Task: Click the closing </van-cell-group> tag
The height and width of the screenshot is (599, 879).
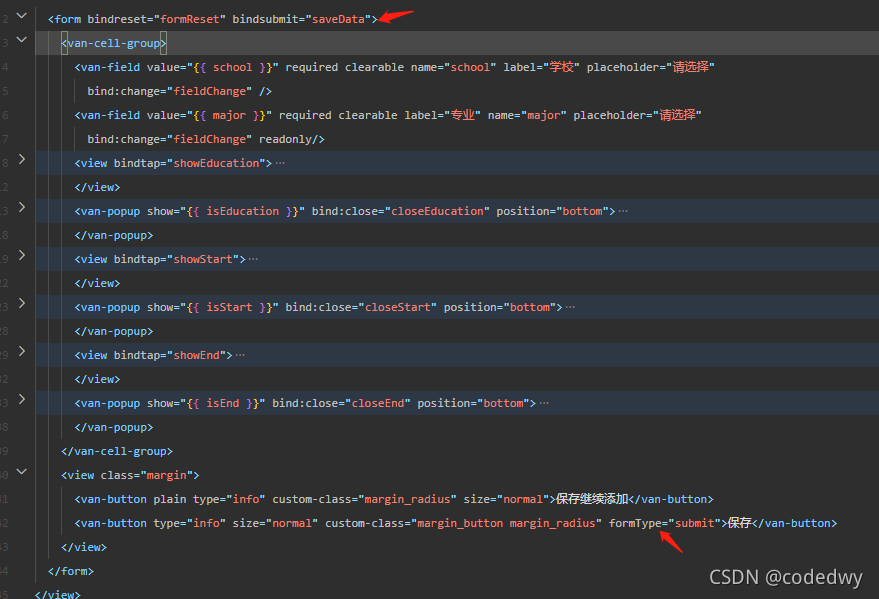Action: (x=117, y=451)
